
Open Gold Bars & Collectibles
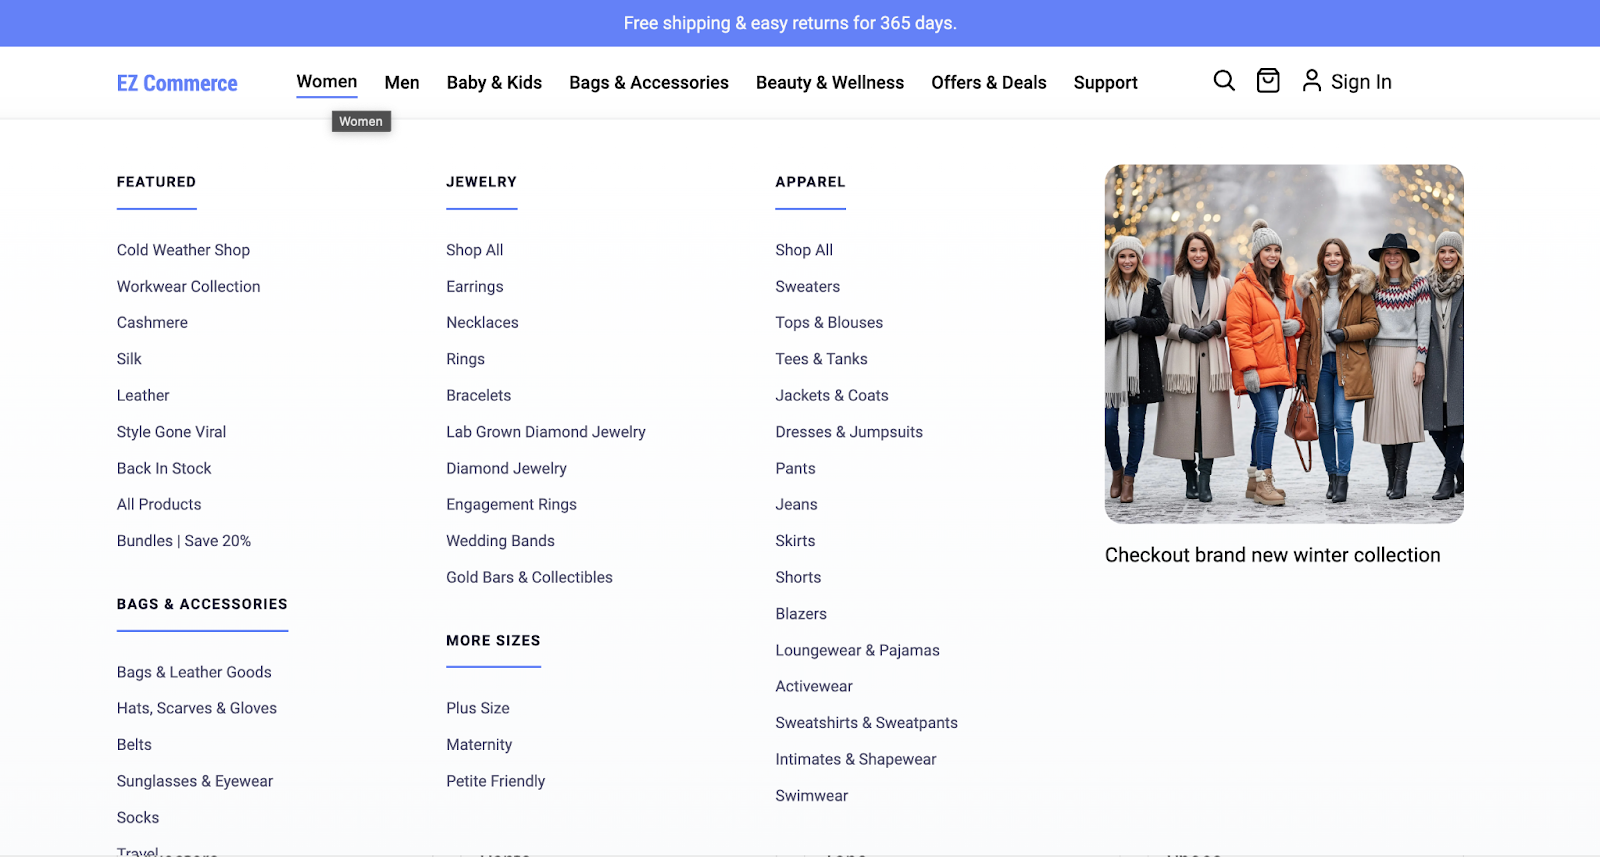[x=529, y=577]
